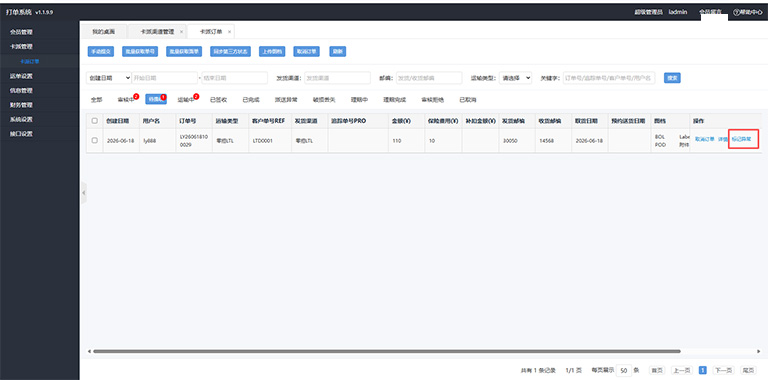Show the 审核中 status filter

coord(126,100)
